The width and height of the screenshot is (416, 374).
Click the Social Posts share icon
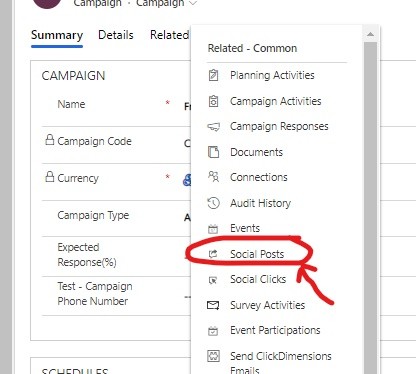213,254
